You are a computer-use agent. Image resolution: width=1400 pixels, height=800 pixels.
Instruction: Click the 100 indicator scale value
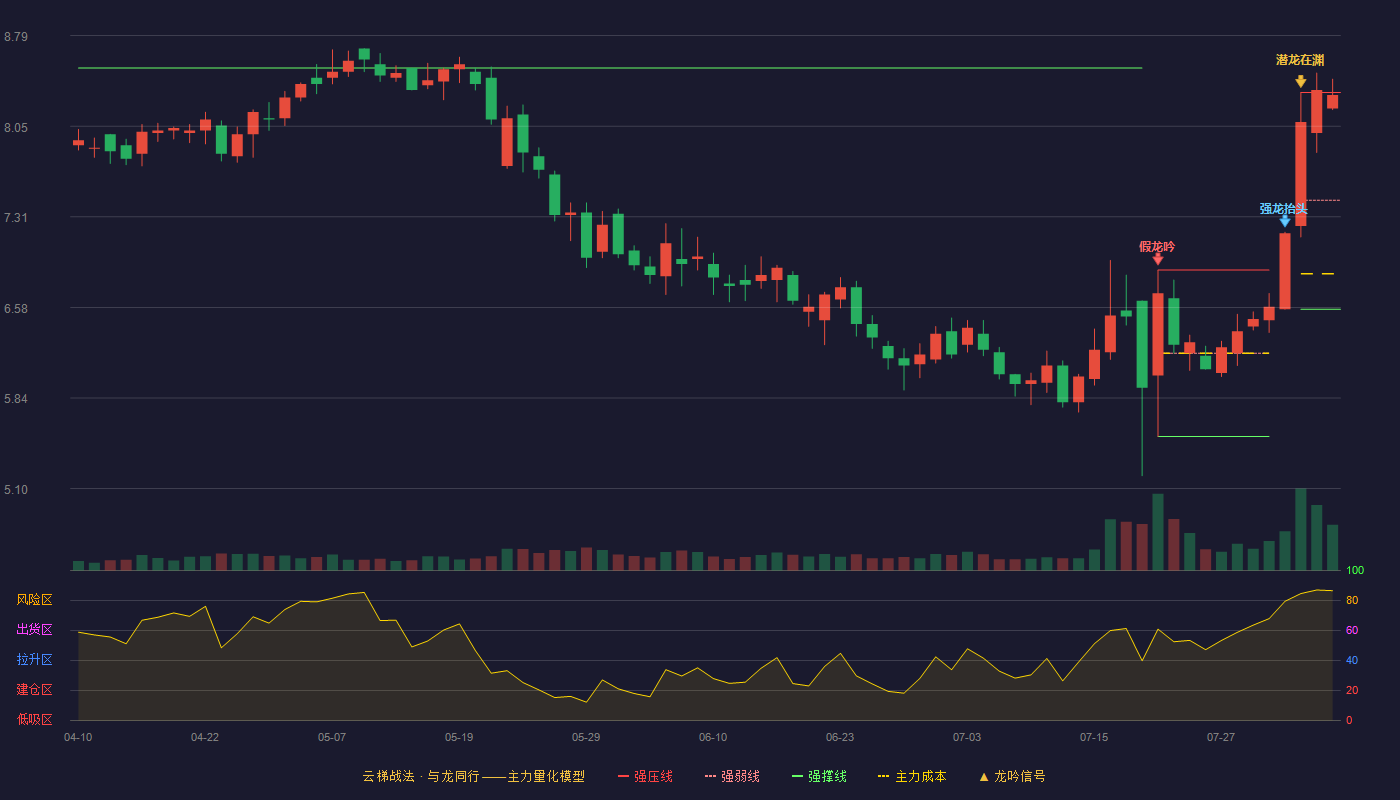coord(1355,570)
